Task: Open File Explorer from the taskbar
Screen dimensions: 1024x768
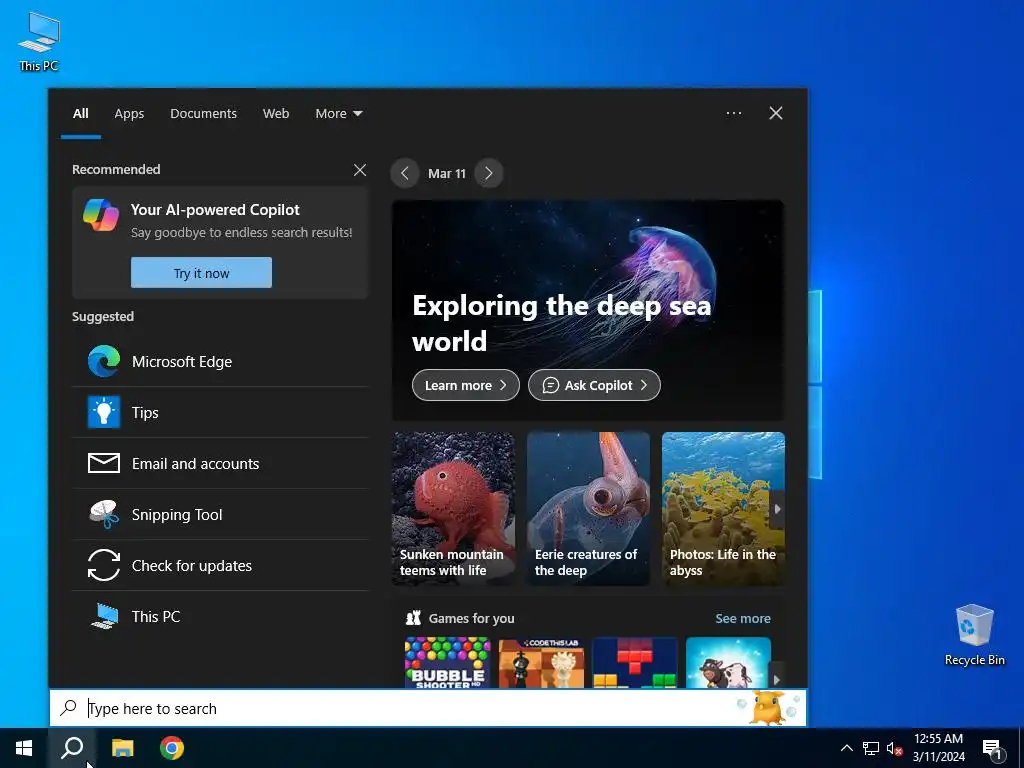Action: pyautogui.click(x=122, y=748)
